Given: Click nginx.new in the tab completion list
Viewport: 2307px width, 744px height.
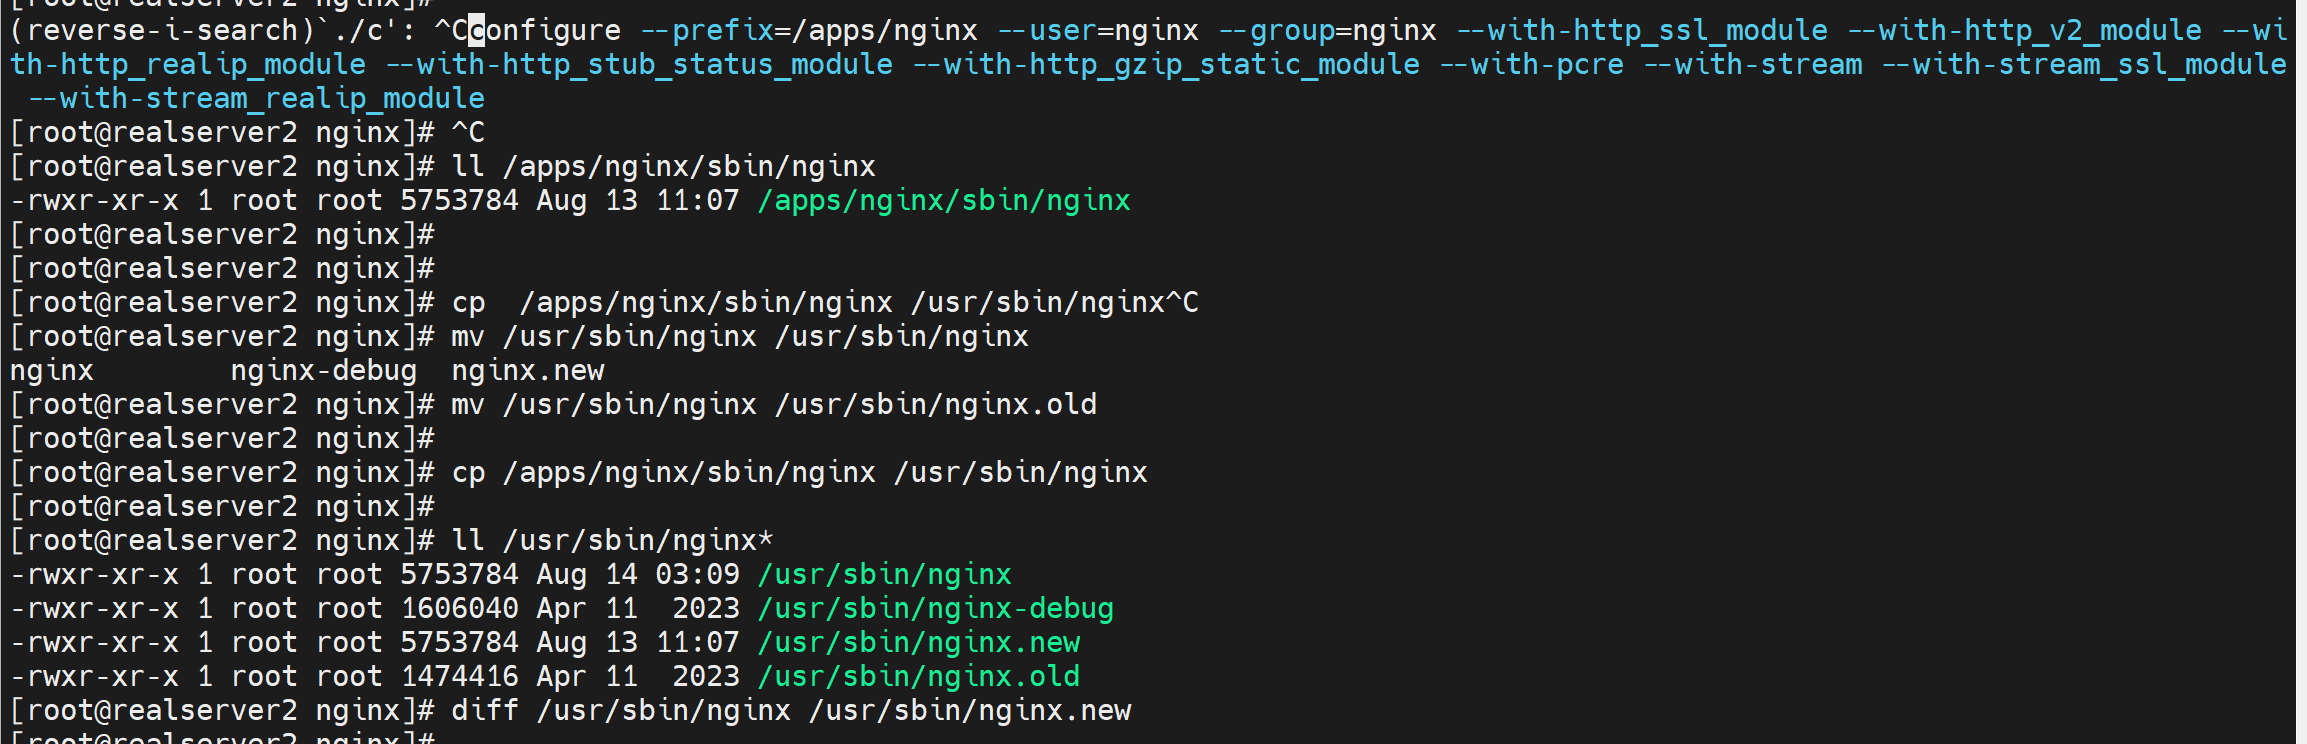Looking at the screenshot, I should point(527,371).
